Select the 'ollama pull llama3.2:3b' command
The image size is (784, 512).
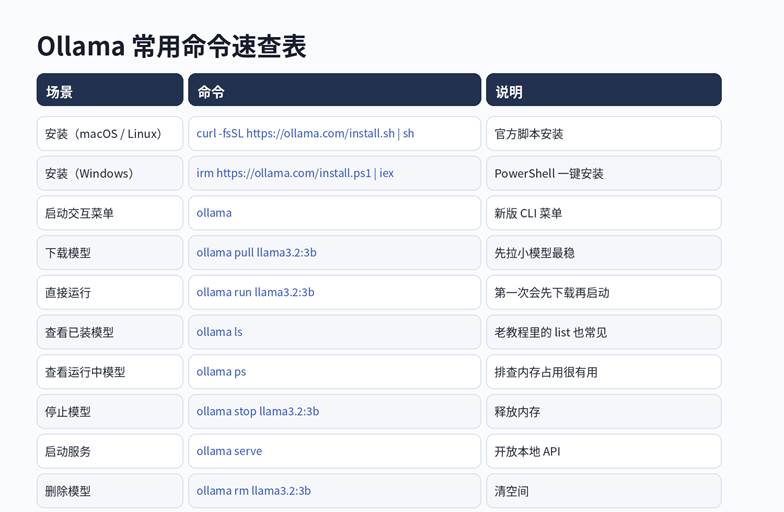[256, 253]
